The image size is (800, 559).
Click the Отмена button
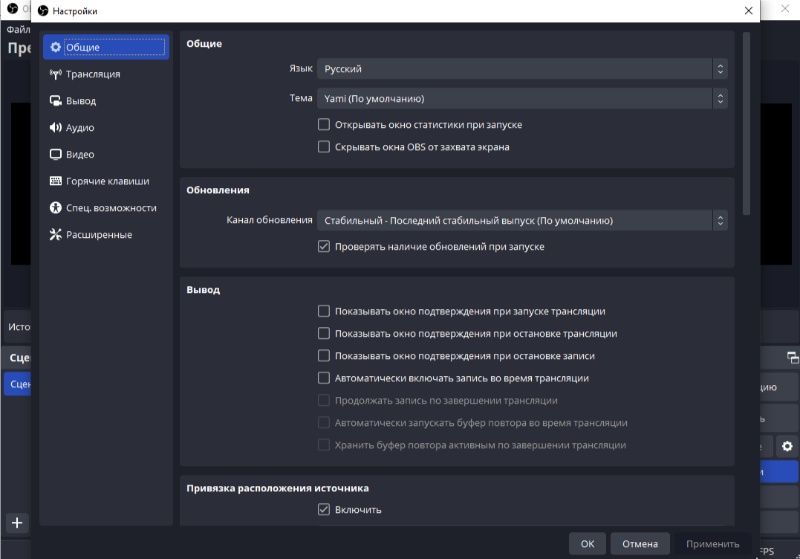coord(640,544)
